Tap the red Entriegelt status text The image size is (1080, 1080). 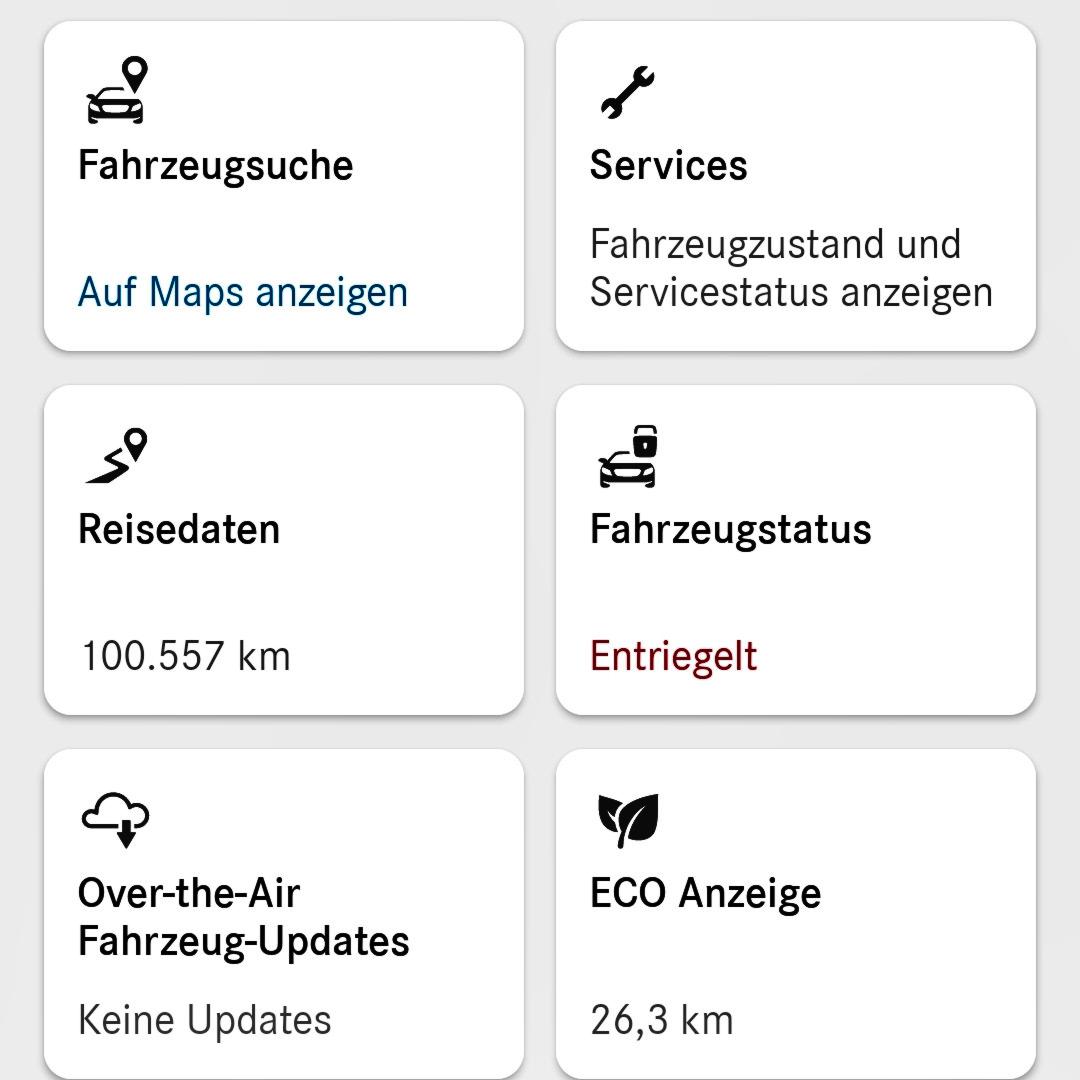pyautogui.click(x=673, y=657)
